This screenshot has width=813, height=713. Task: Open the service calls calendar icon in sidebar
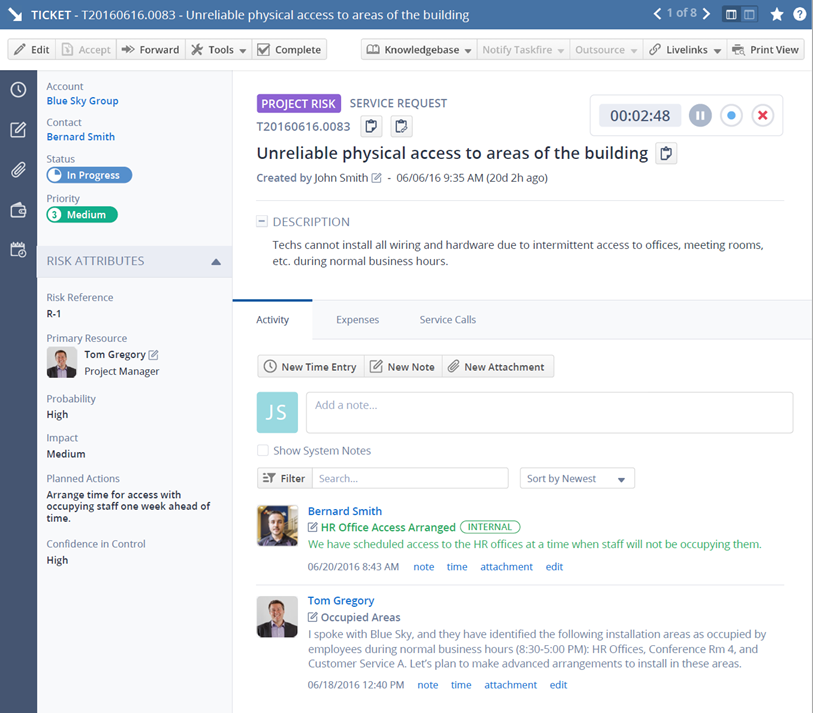[x=18, y=249]
